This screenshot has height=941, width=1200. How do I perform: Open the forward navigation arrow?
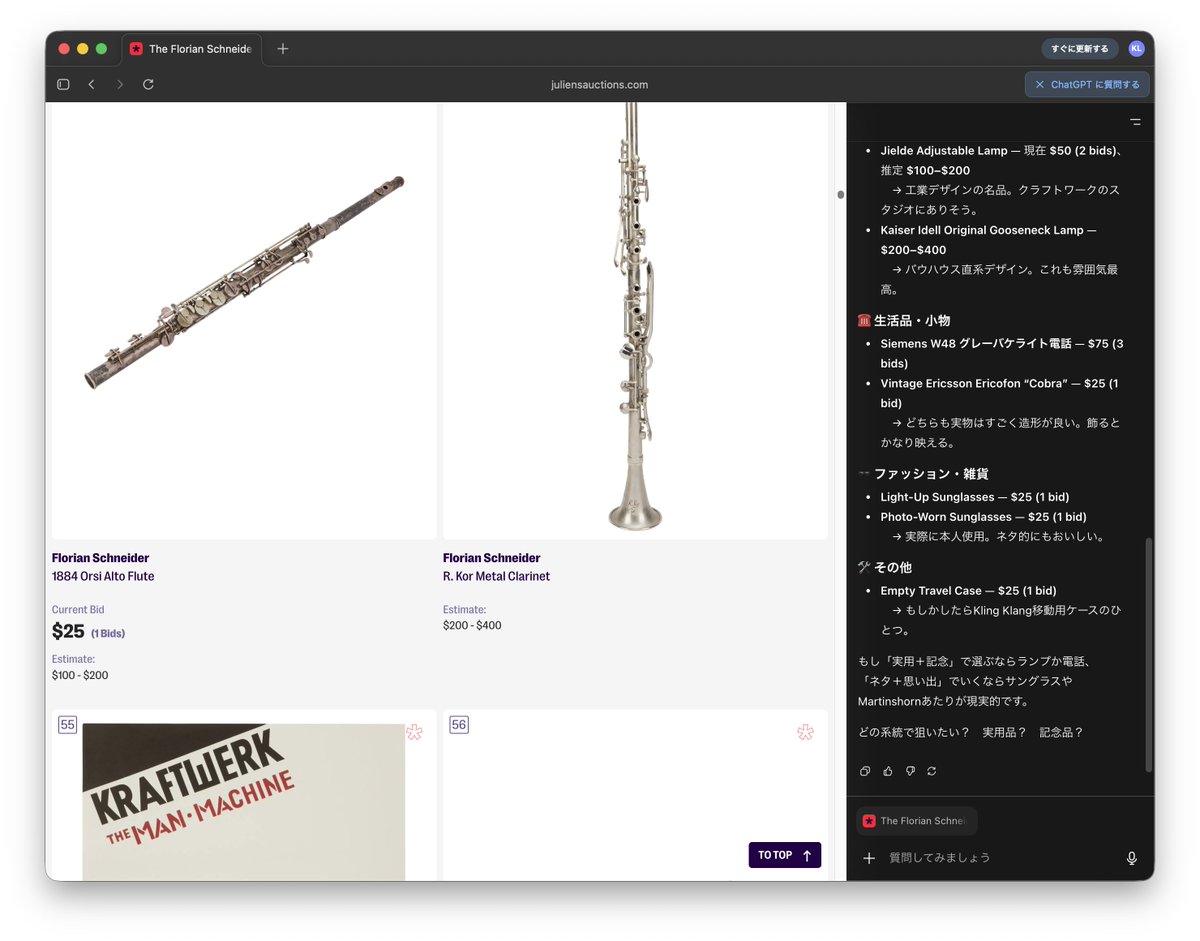119,84
